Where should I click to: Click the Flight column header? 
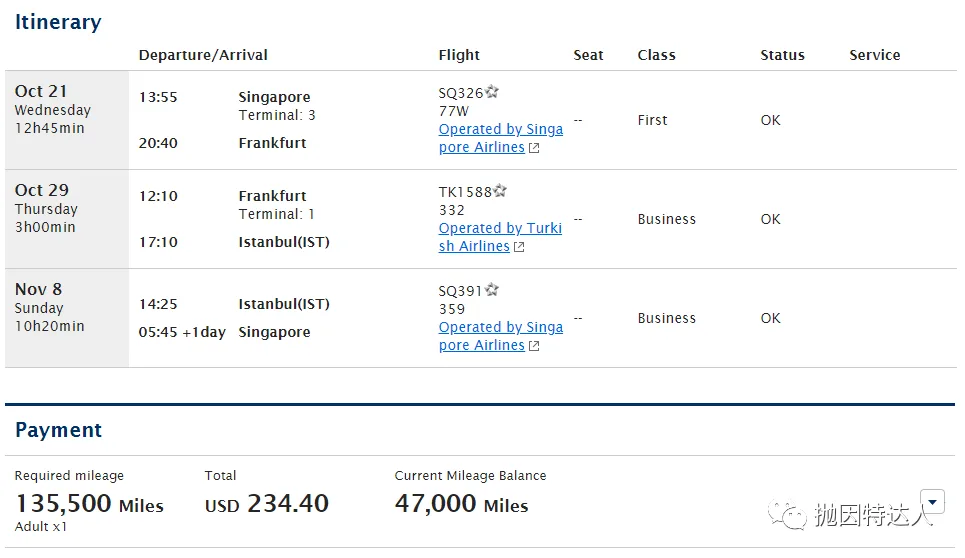[x=459, y=55]
